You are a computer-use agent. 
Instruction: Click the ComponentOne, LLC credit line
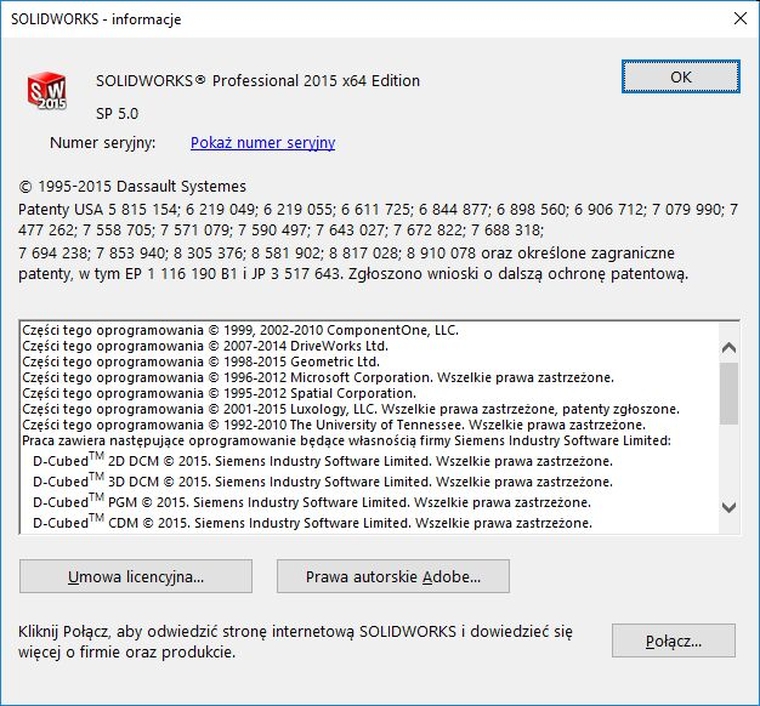tap(240, 330)
